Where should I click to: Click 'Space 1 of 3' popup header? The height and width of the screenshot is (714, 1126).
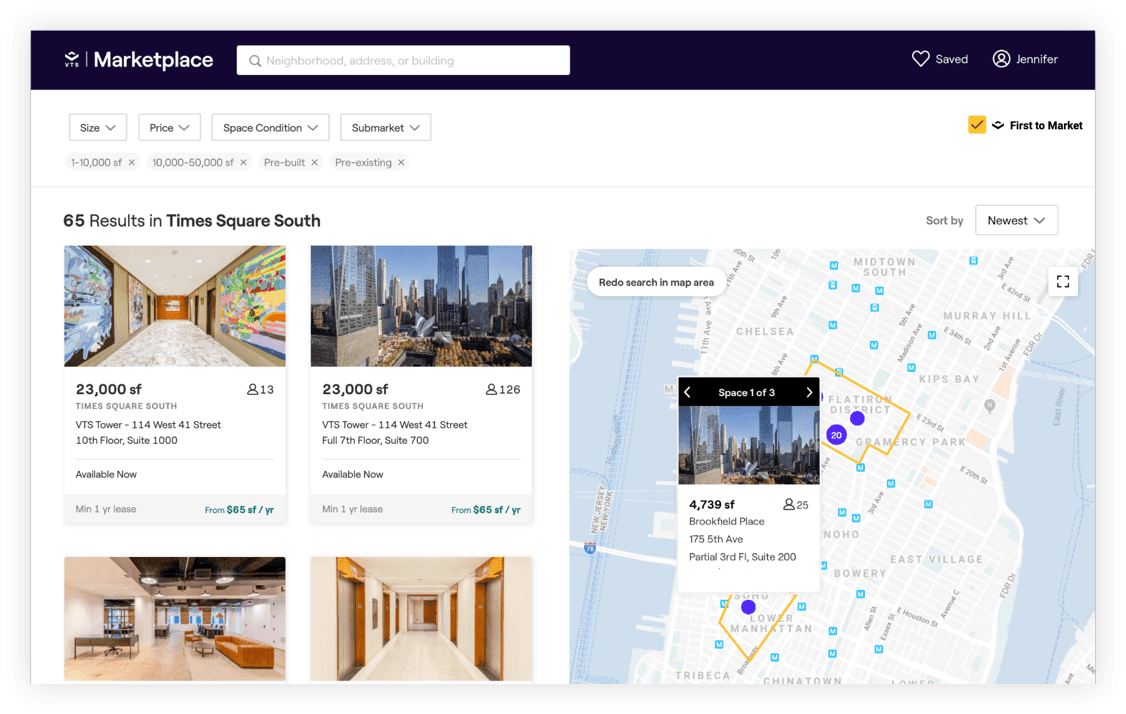point(747,392)
